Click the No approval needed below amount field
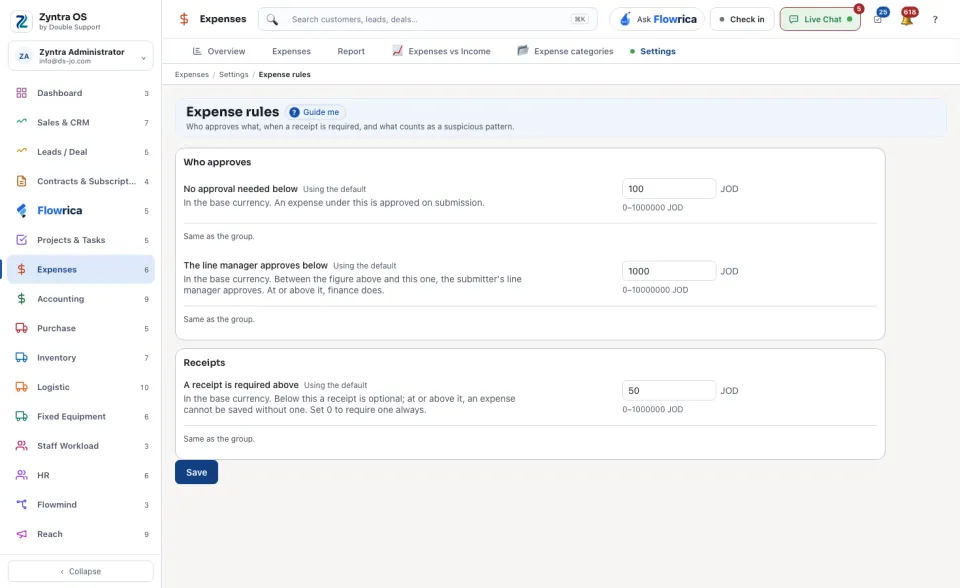Screen dimensions: 960x588 669,189
